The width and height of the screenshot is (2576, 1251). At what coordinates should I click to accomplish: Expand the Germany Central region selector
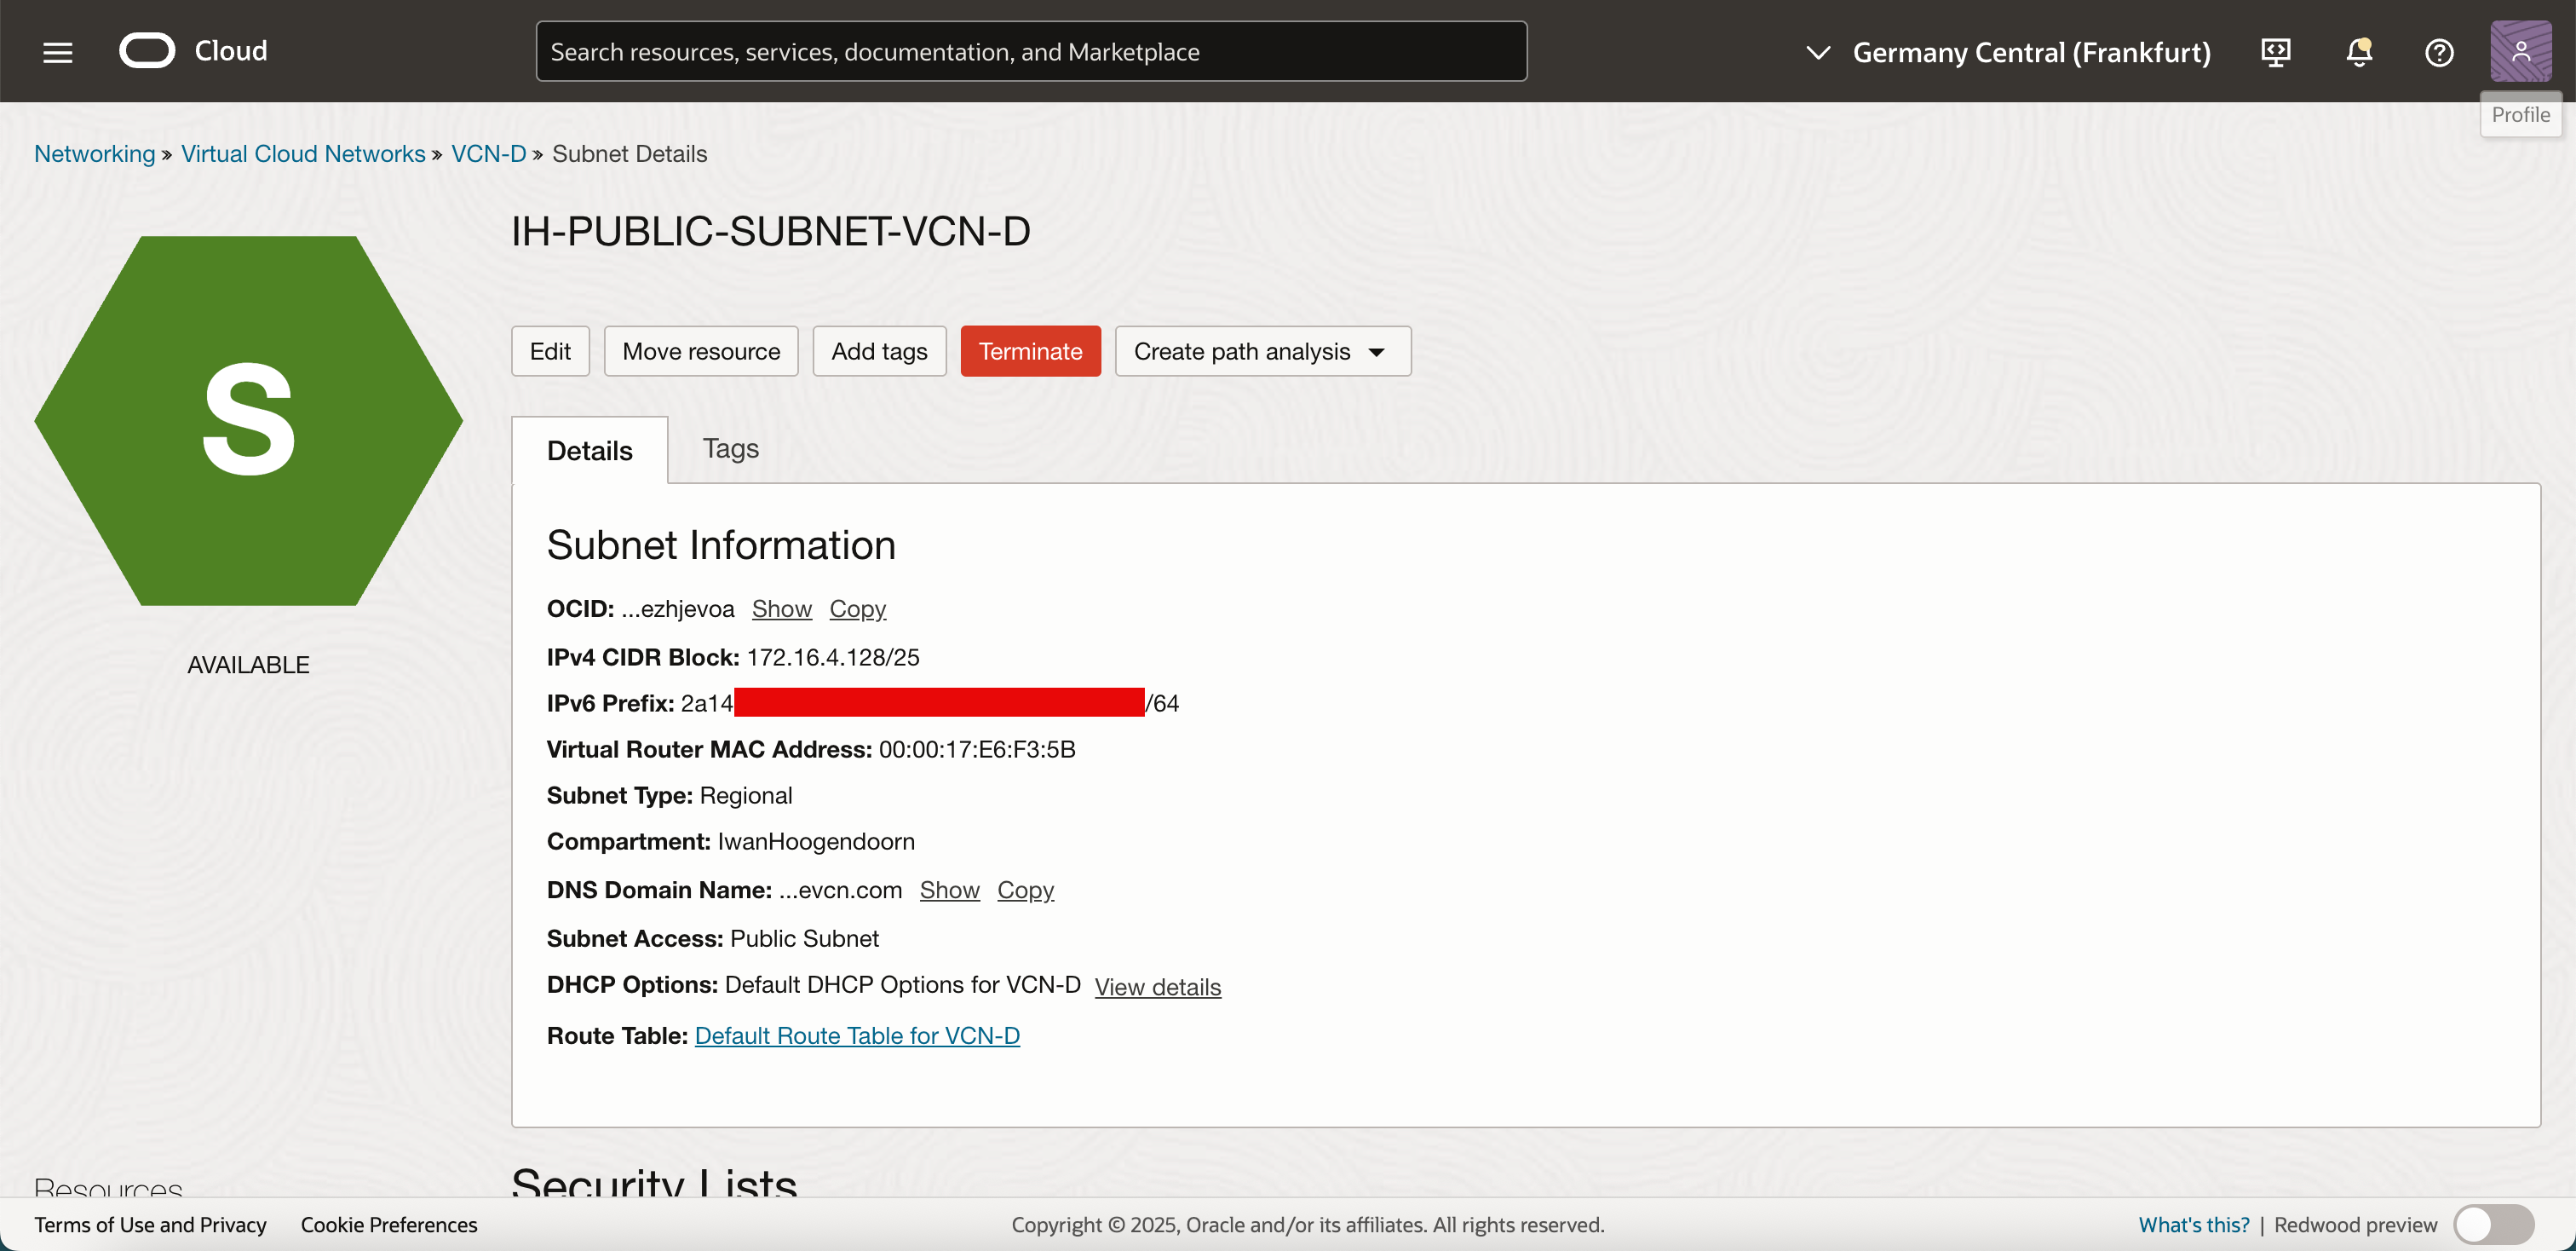(x=2010, y=52)
